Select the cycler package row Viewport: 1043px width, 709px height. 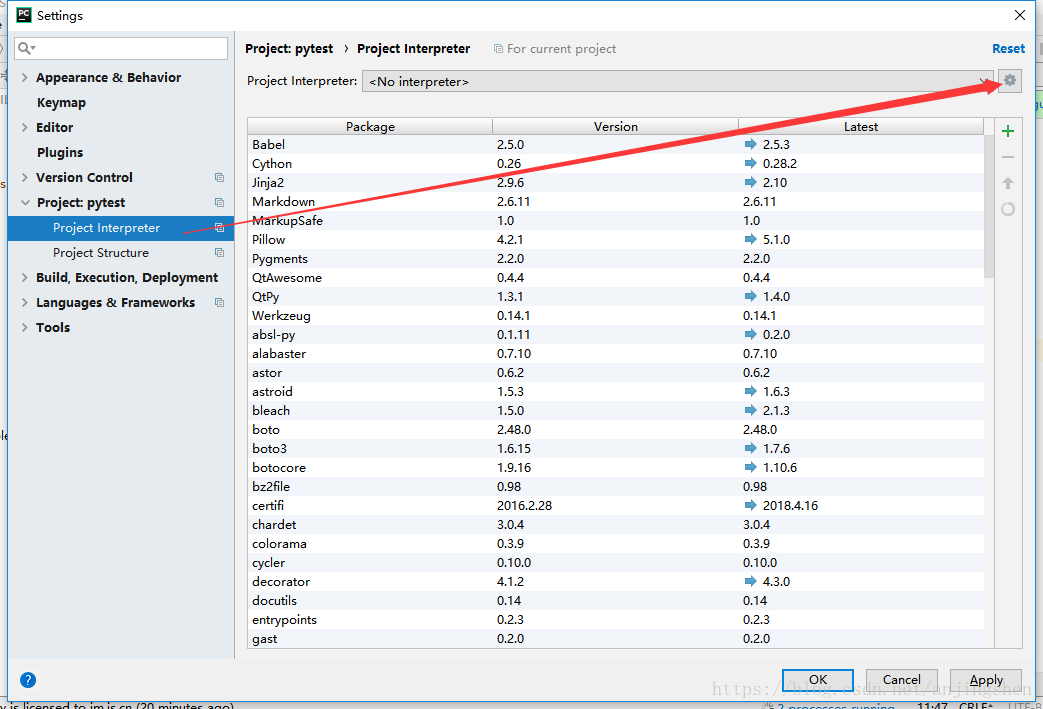point(616,563)
